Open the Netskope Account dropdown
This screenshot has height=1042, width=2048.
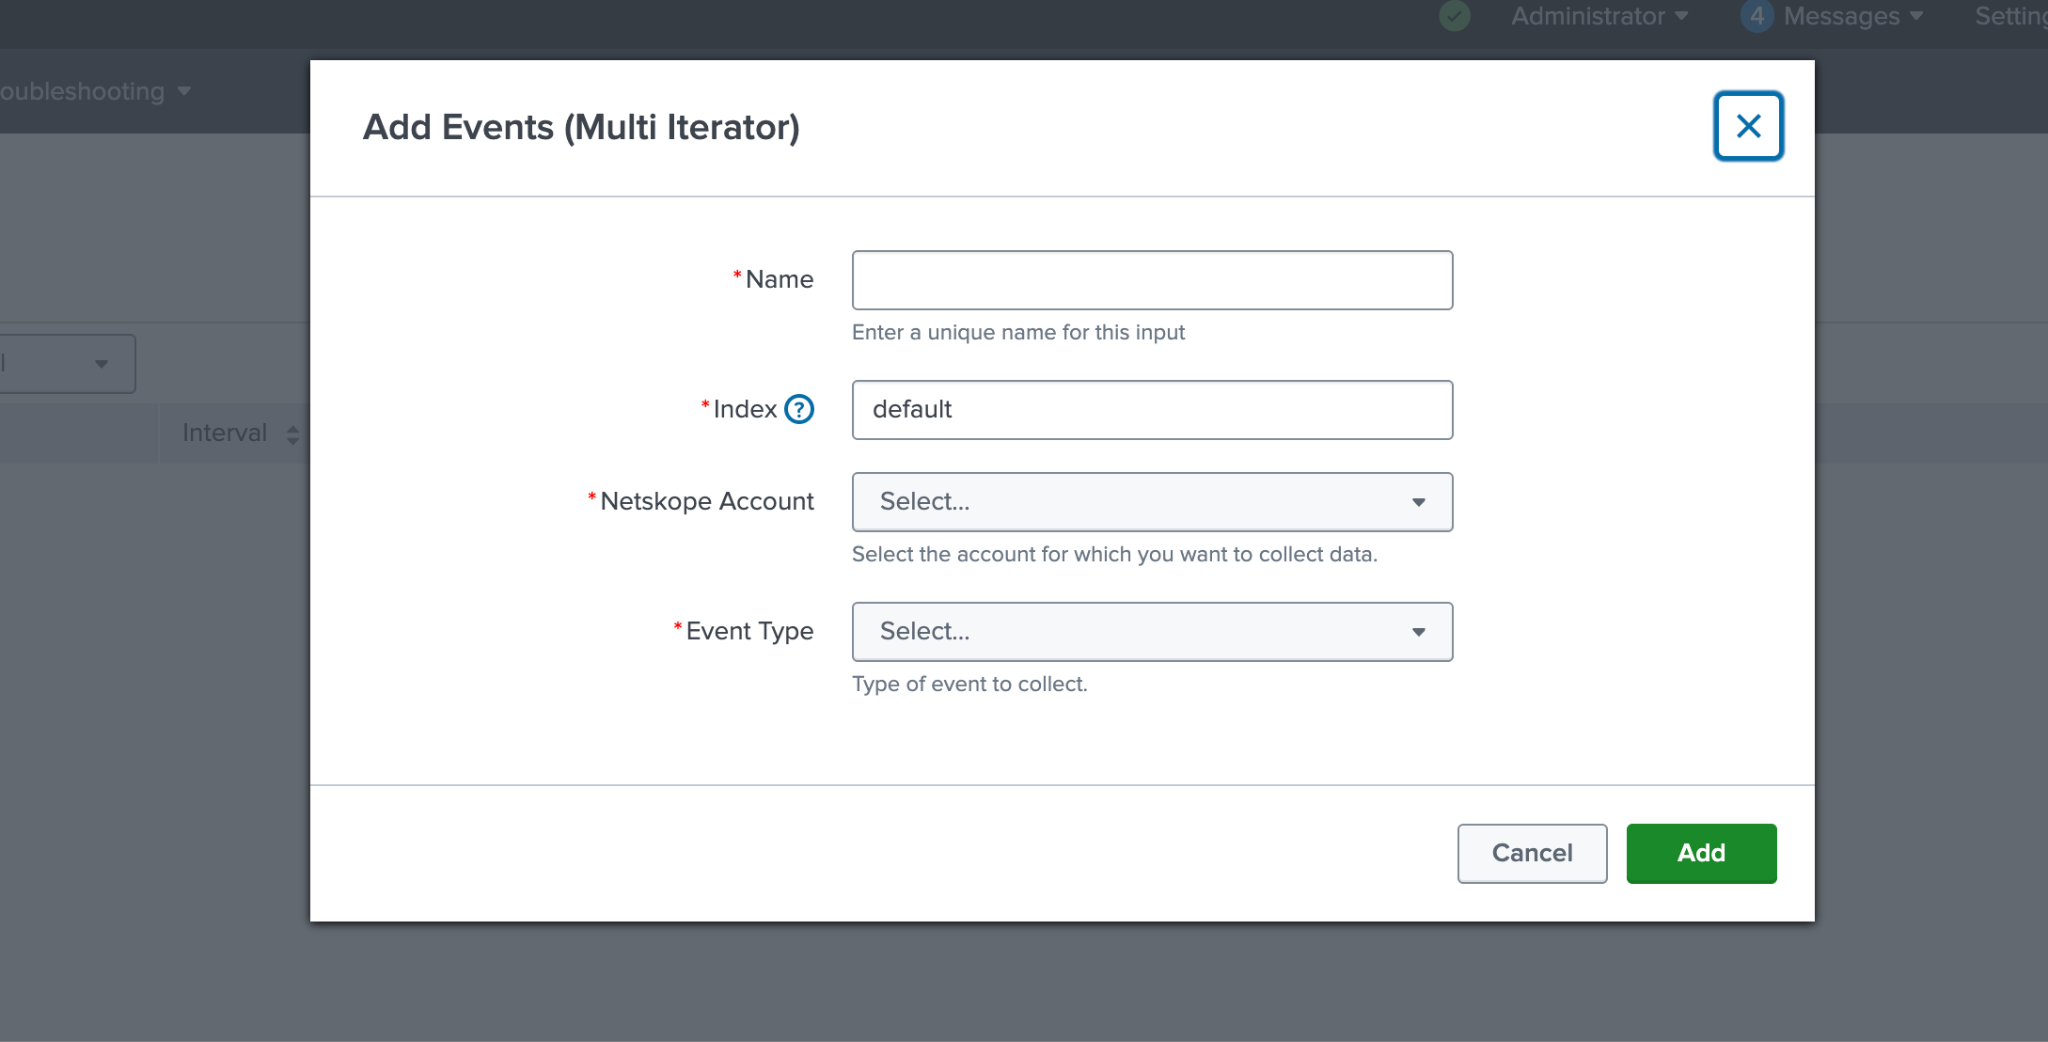(x=1152, y=502)
